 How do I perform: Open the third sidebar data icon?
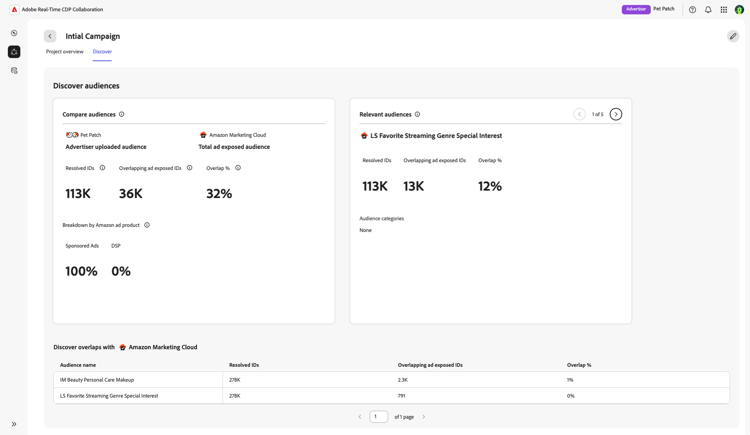tap(14, 70)
